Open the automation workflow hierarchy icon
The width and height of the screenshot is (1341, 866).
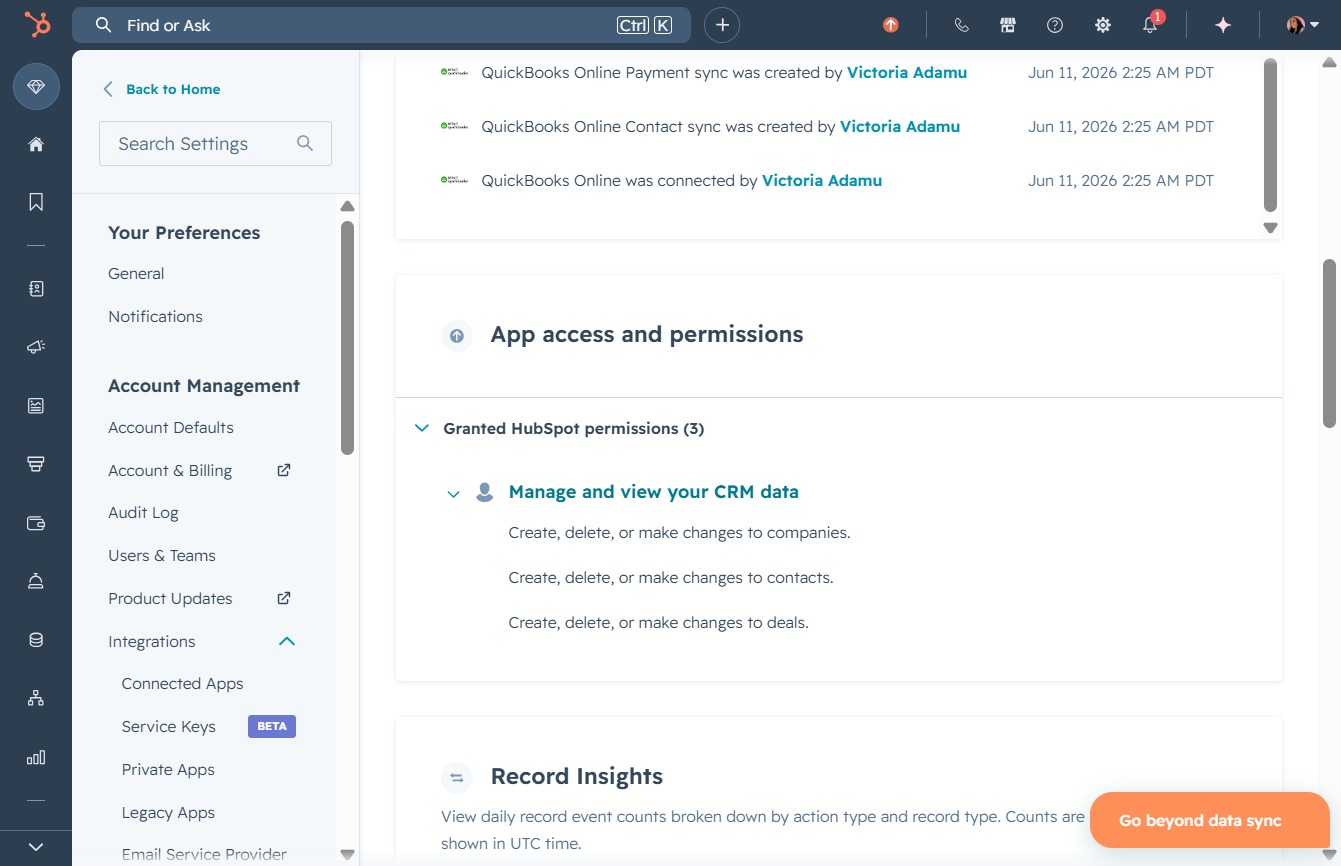pos(36,698)
